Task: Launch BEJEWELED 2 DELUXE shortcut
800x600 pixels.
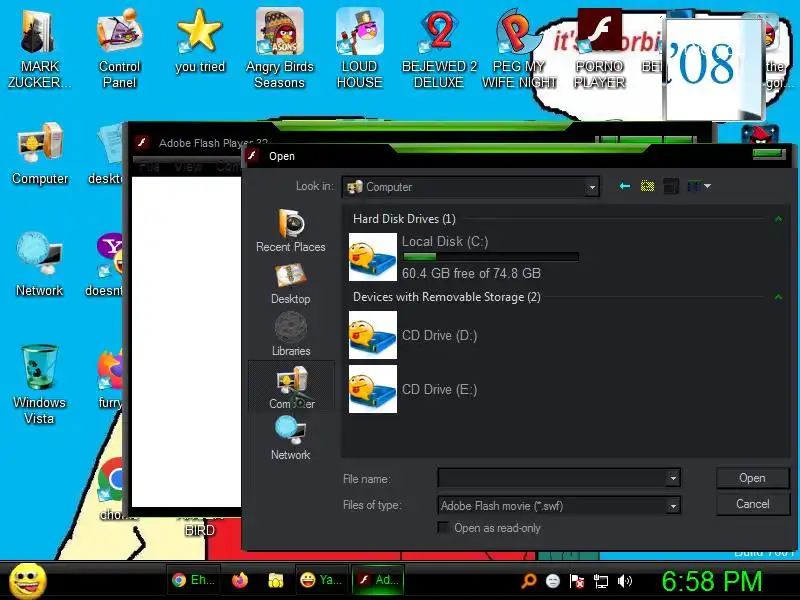Action: tap(439, 48)
